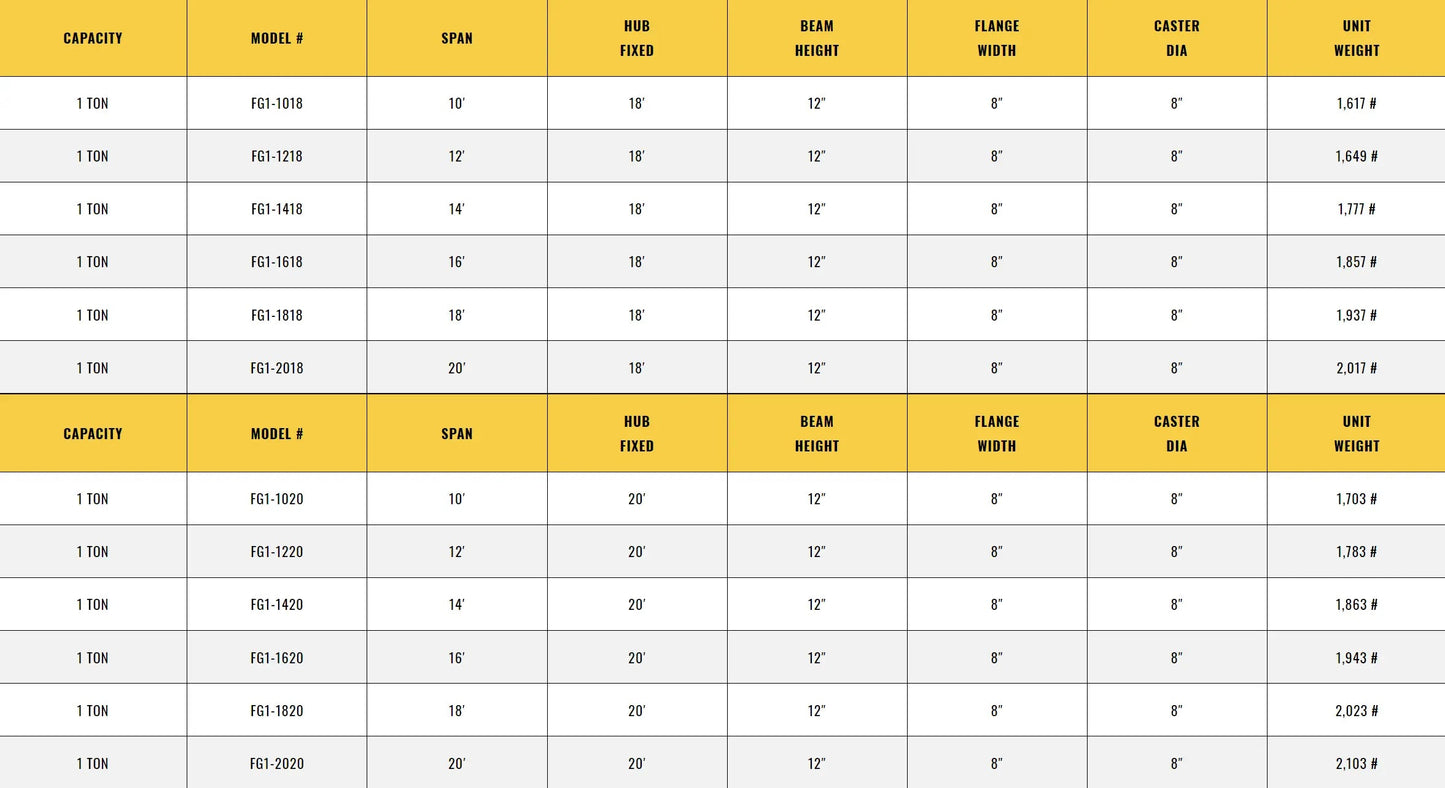Screen dimensions: 1445x788
Task: Click the FG1-1418 model entry
Action: click(x=277, y=209)
